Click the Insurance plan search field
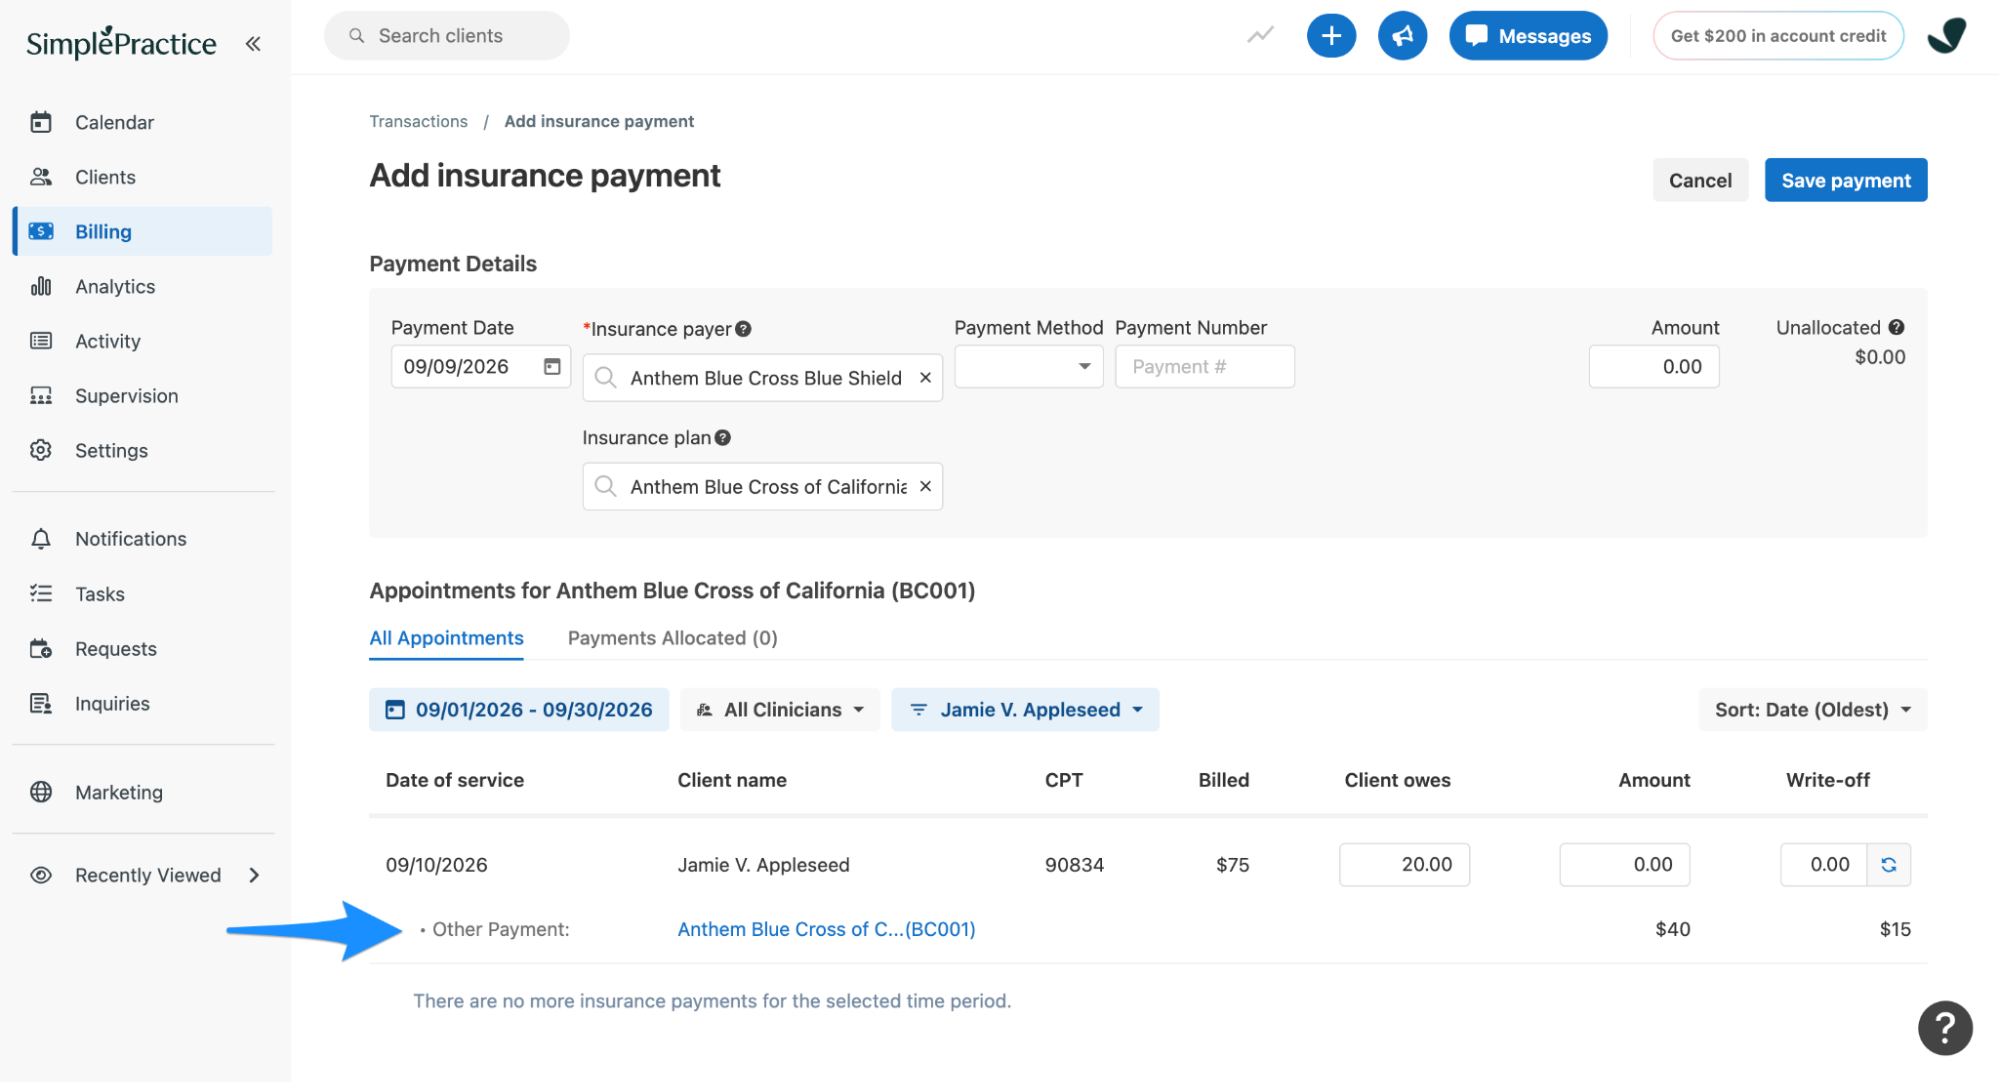 (762, 486)
